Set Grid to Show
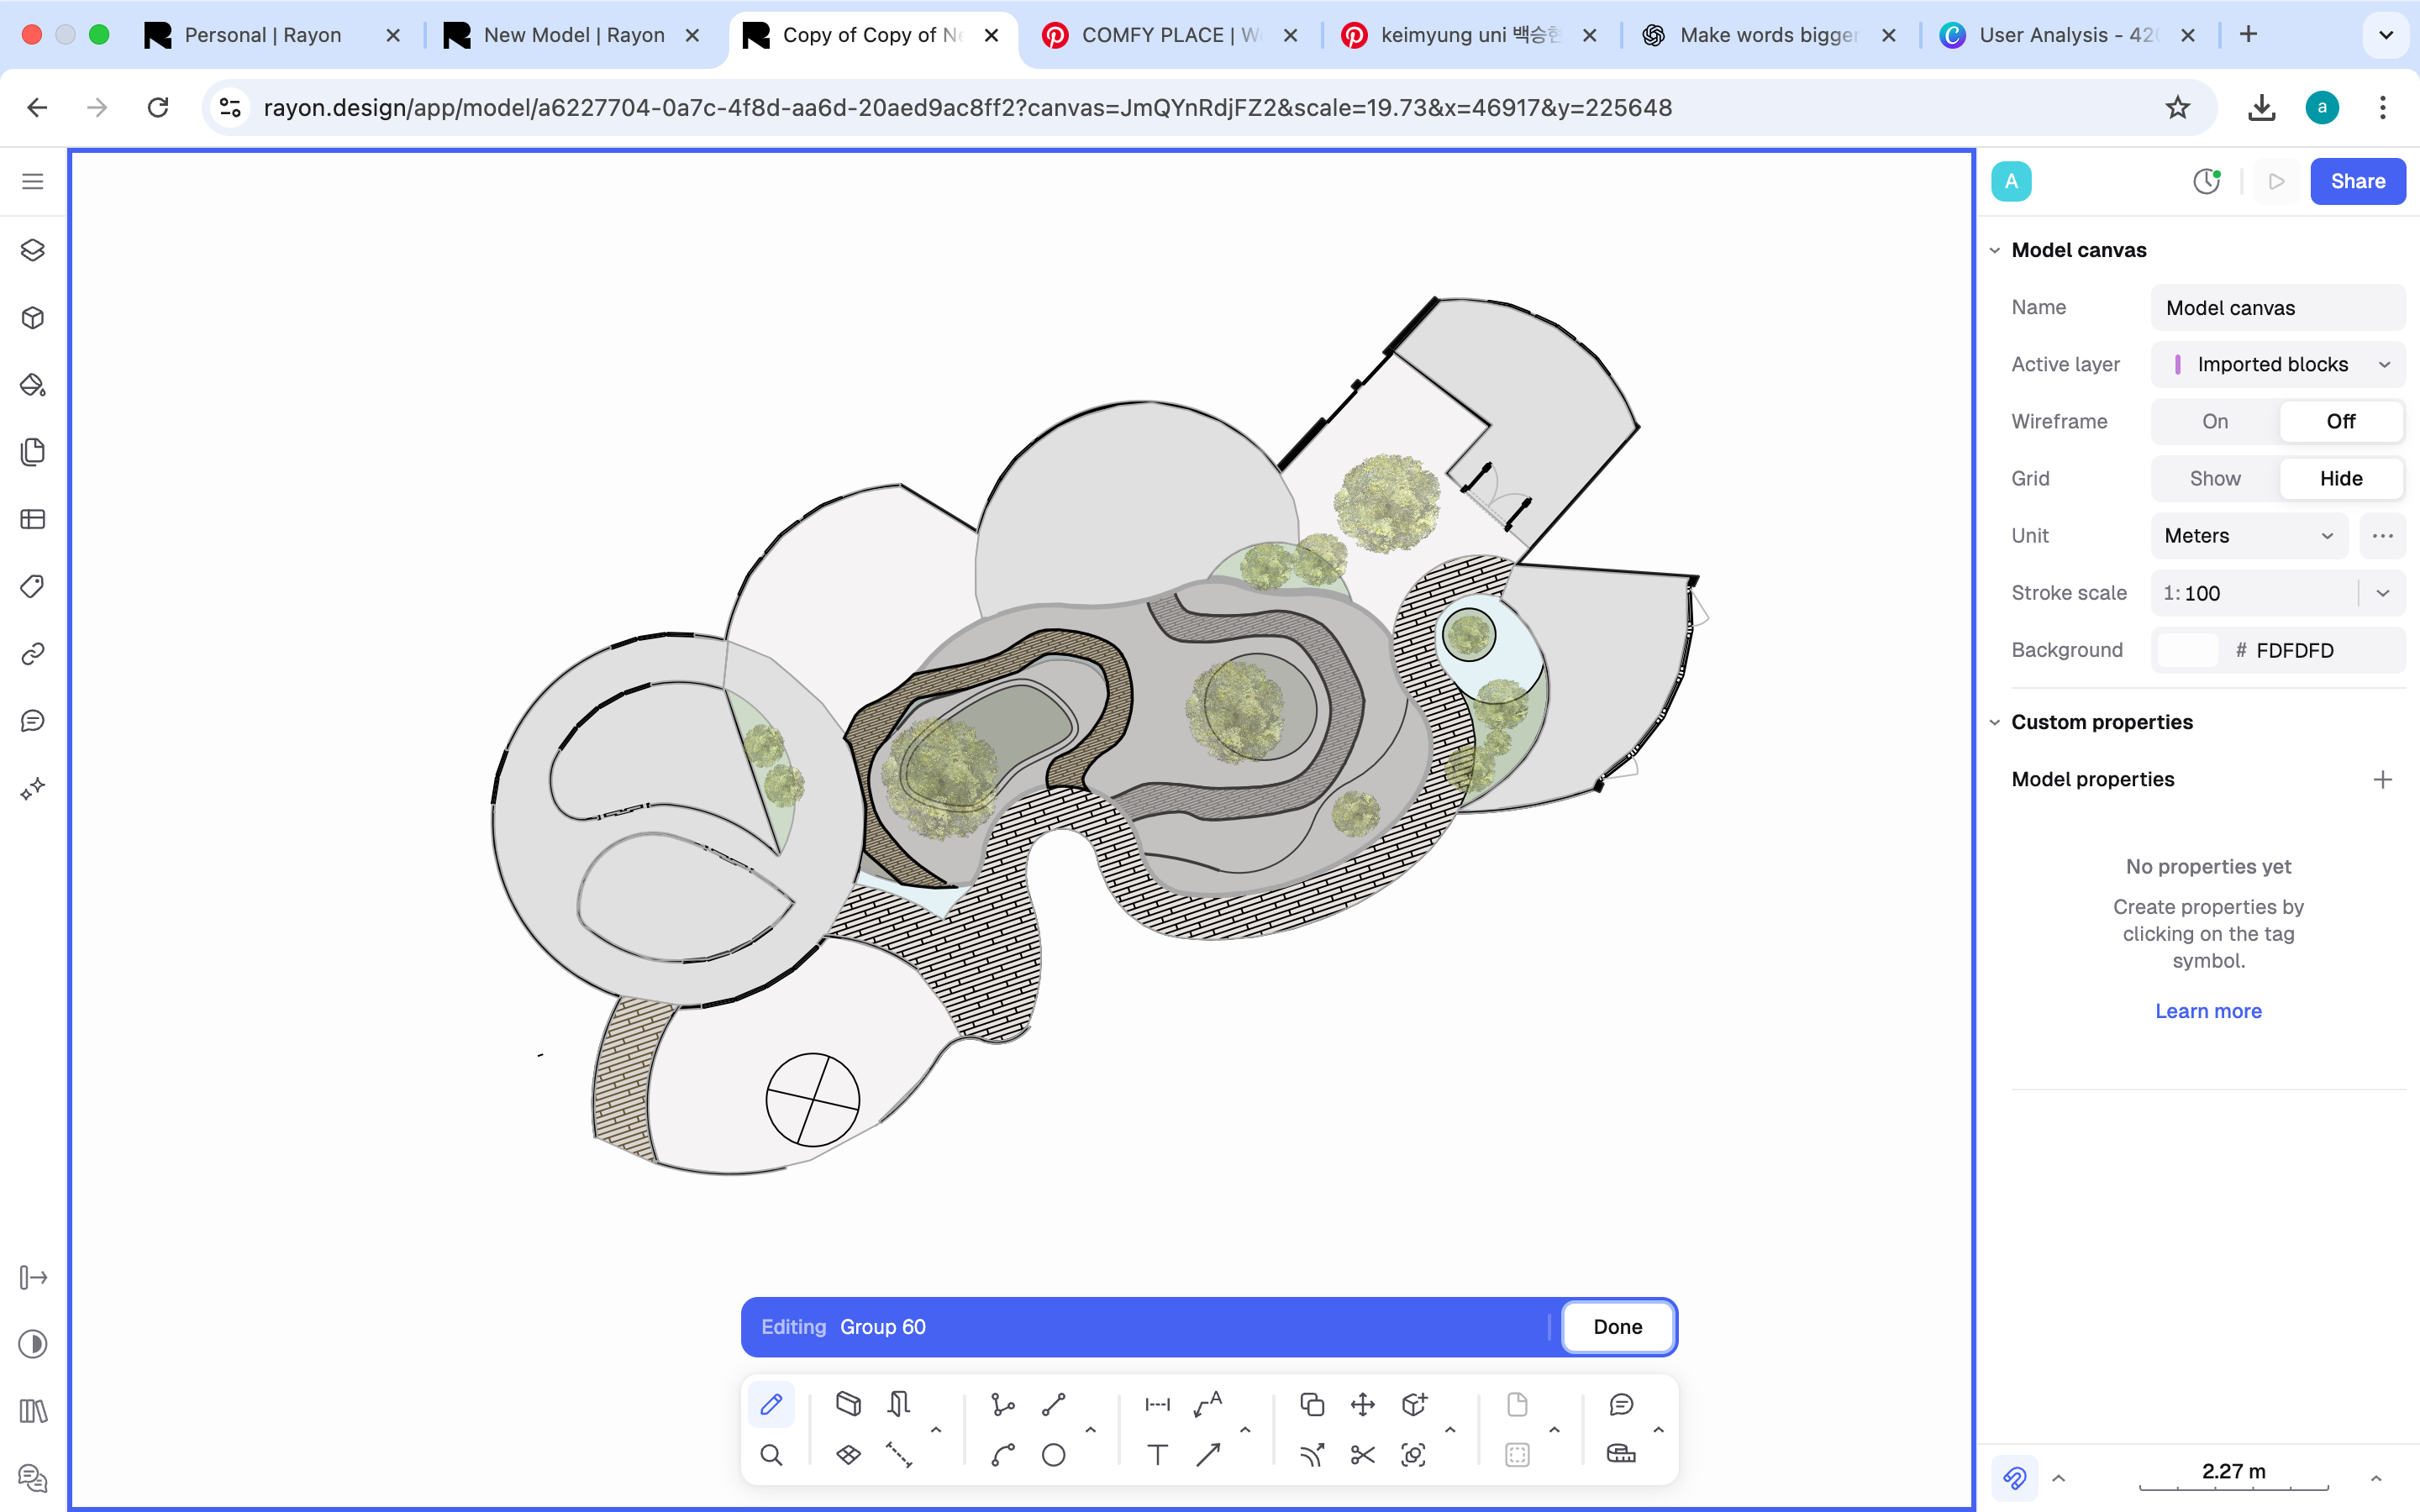 click(x=2214, y=479)
